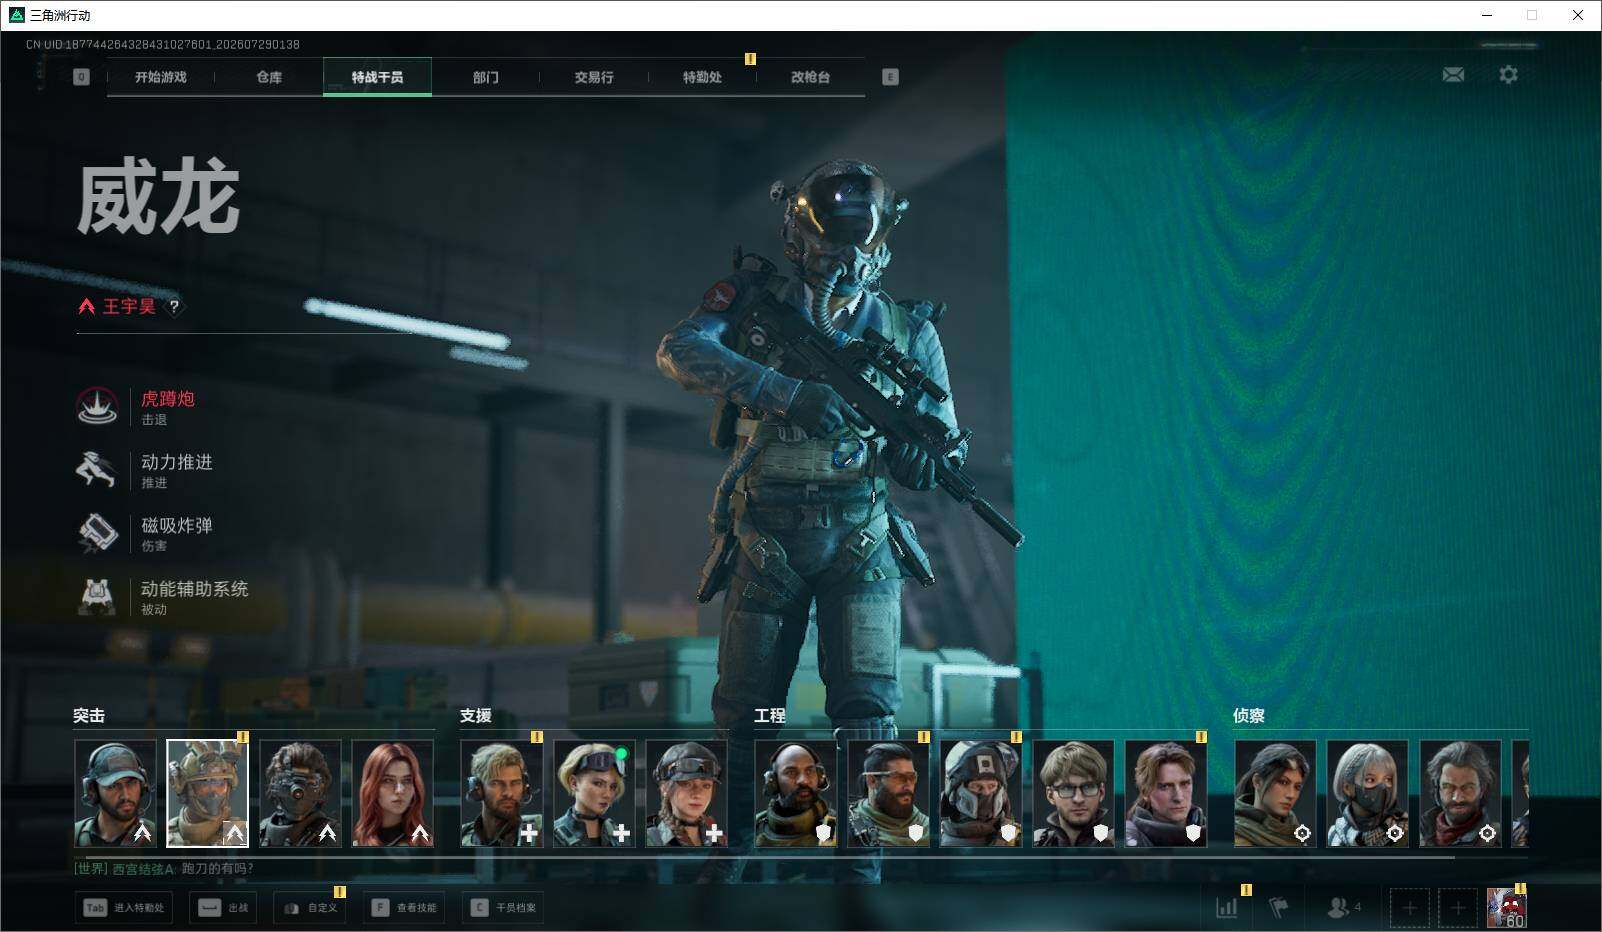Open the flags icon in bottom bar

tap(1278, 907)
